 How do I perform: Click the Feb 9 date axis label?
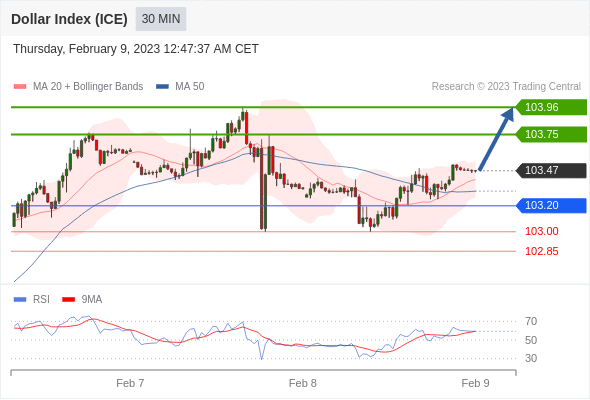(x=475, y=383)
